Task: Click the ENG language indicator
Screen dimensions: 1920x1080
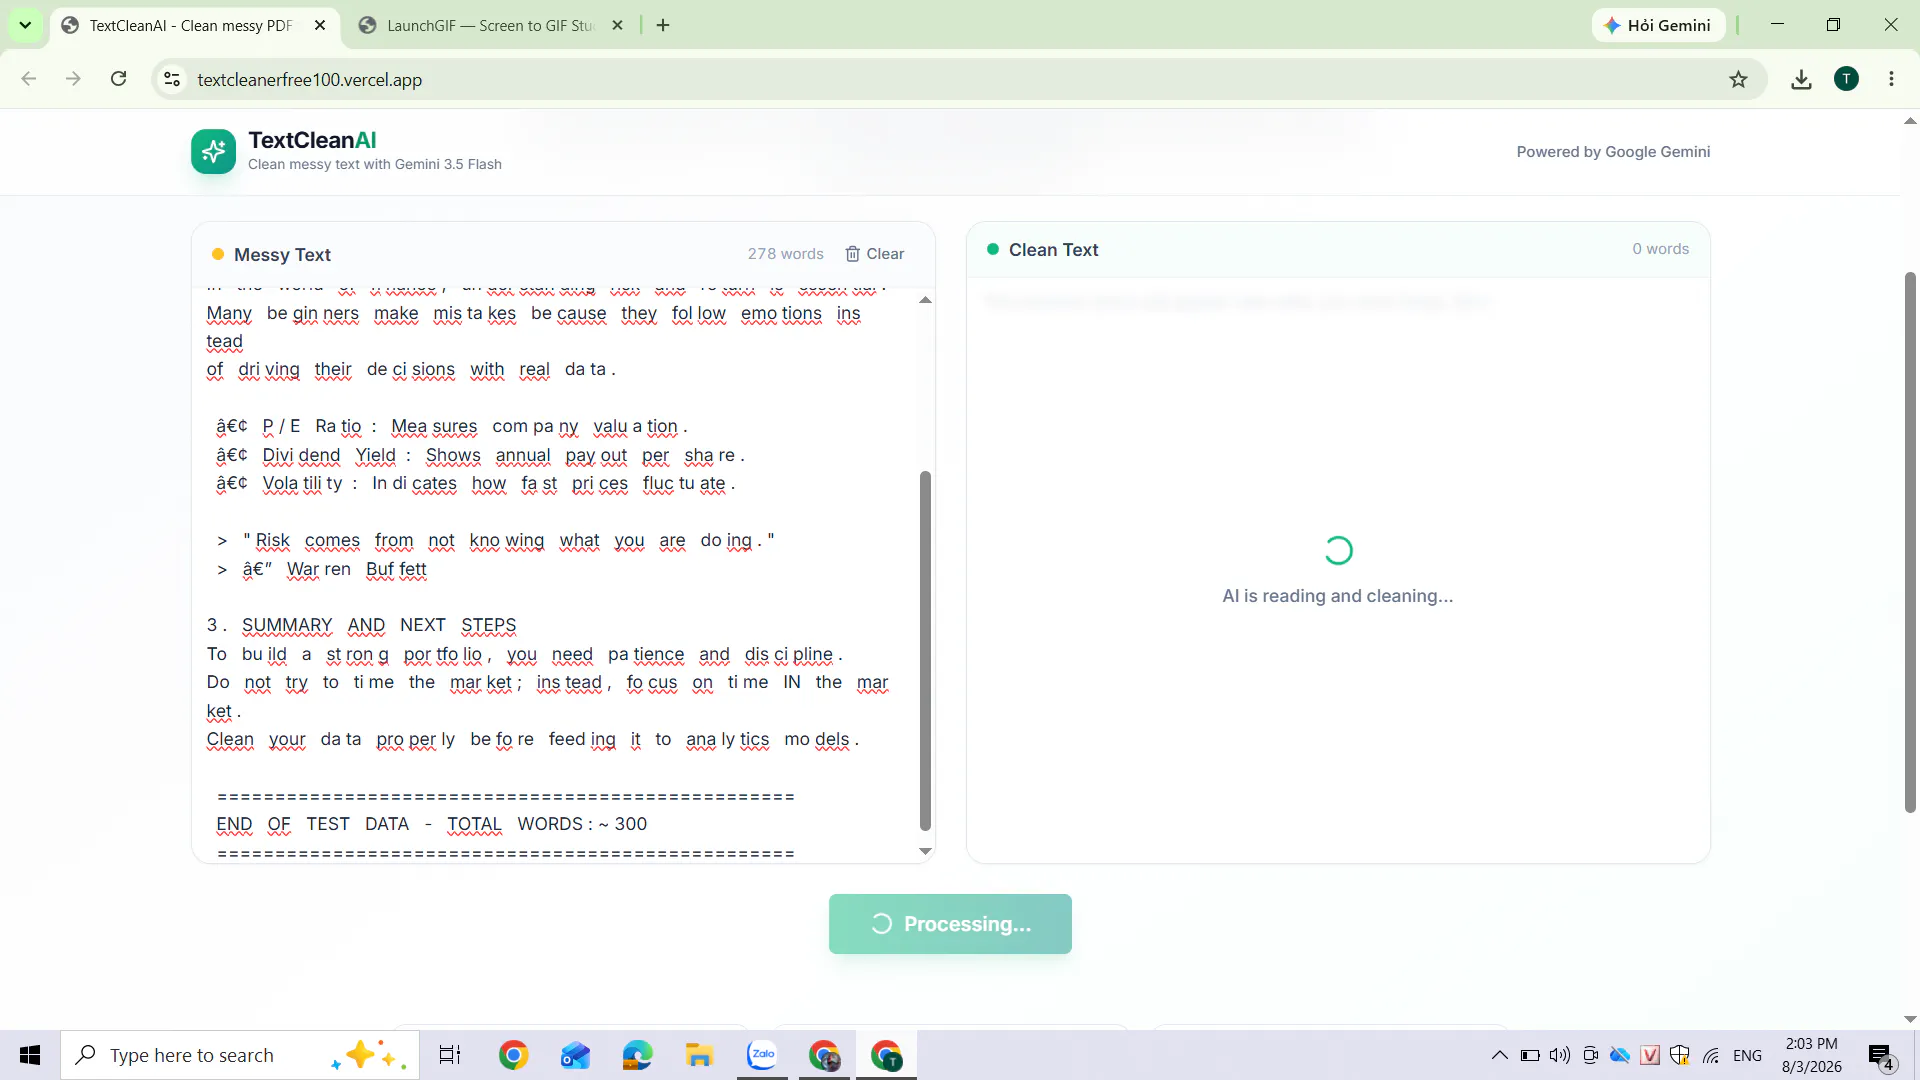Action: (1747, 1055)
